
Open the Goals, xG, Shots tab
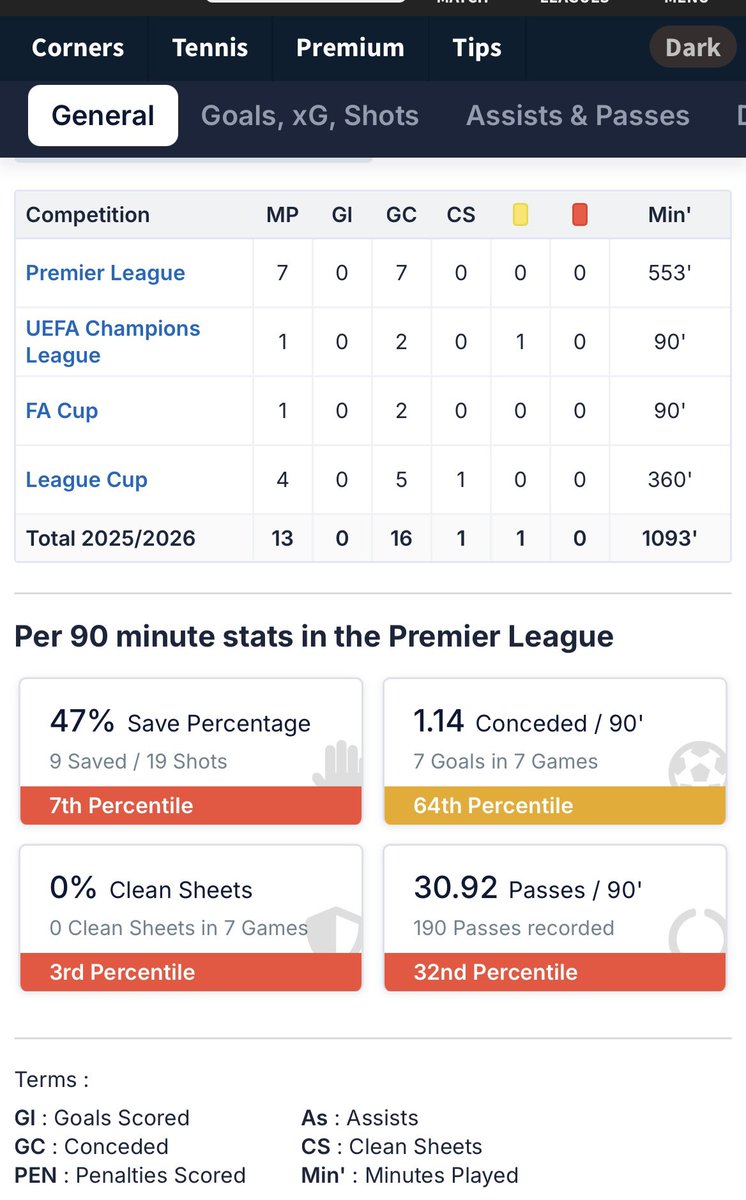pyautogui.click(x=310, y=116)
